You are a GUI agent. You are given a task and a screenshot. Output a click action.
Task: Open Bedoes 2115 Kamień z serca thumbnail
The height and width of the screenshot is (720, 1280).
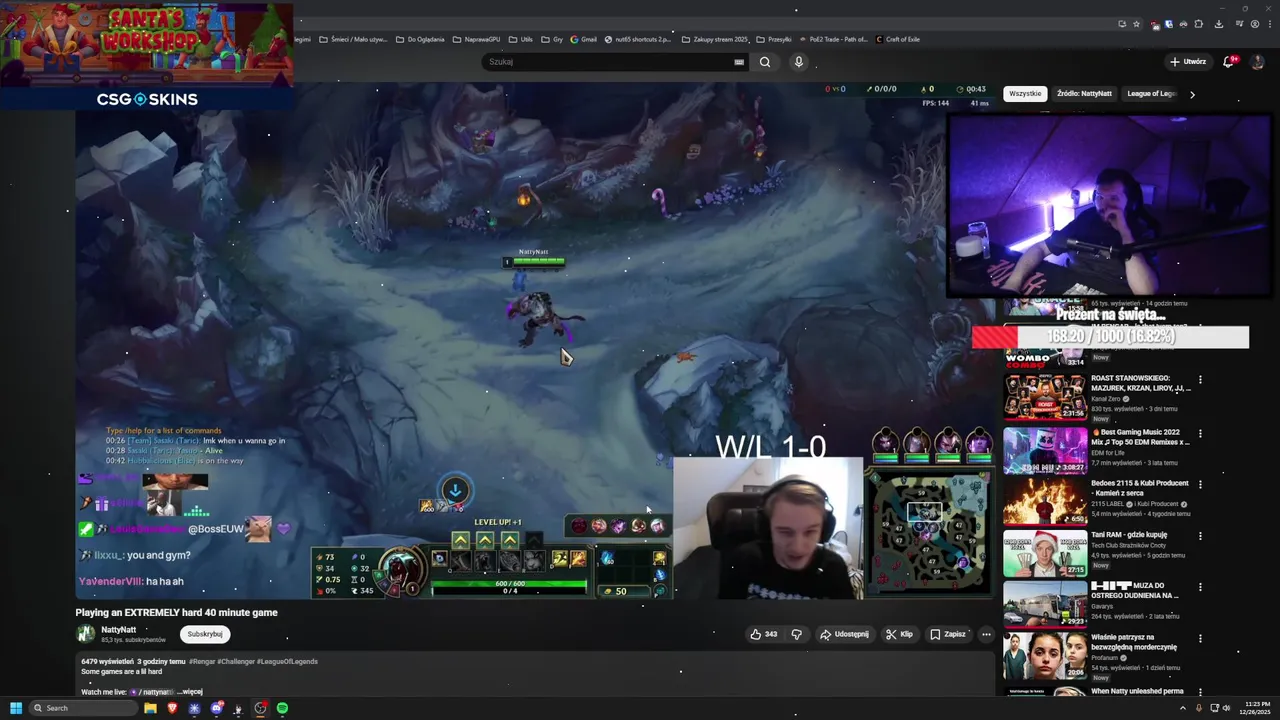[1045, 501]
